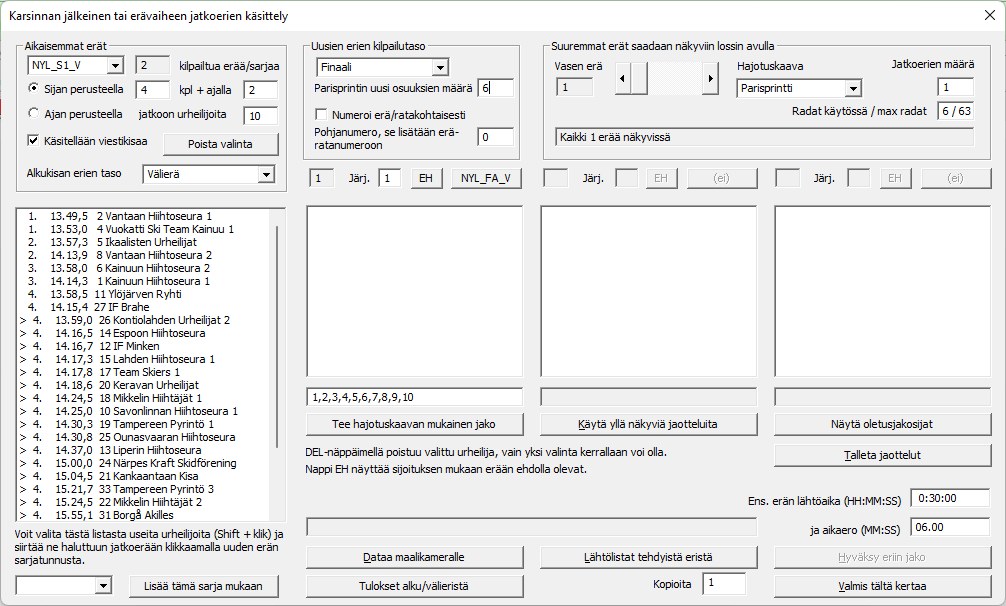This screenshot has width=1006, height=606.
Task: Click 'Valmis tältä kertaa' button
Action: [882, 586]
